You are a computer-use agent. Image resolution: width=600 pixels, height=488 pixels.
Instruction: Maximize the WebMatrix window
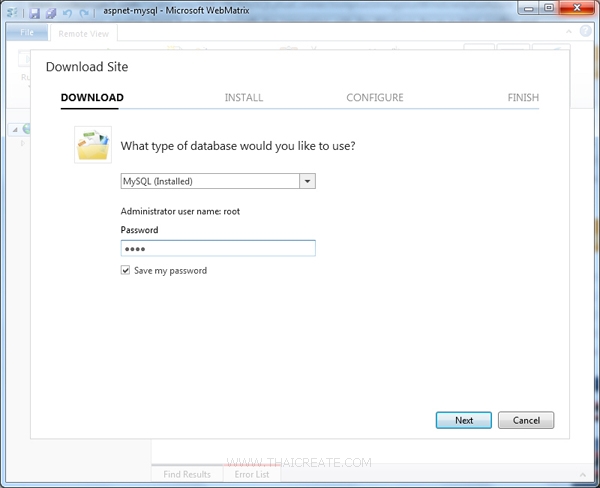pyautogui.click(x=549, y=8)
